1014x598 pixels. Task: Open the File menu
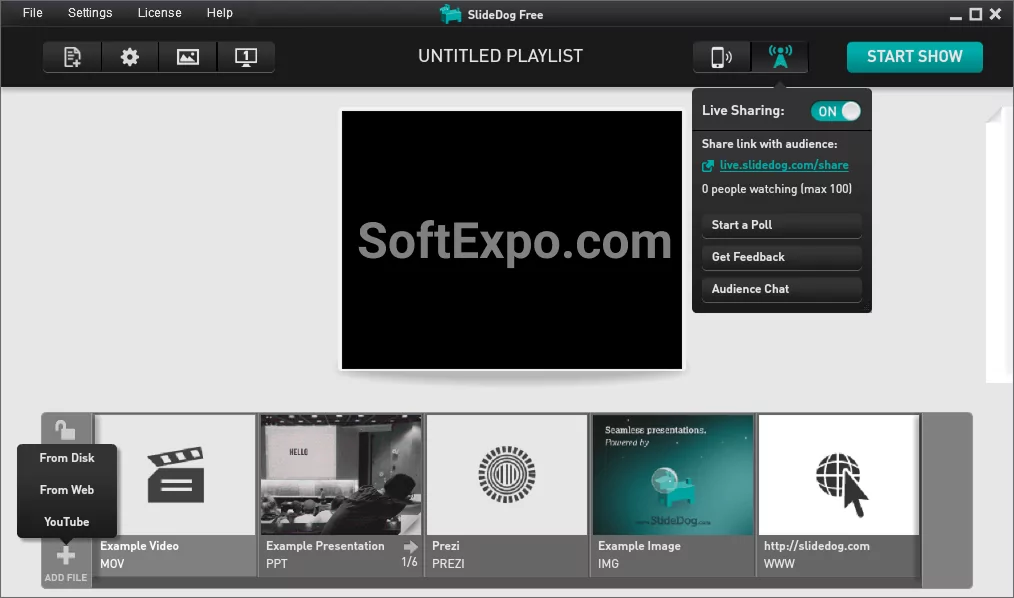tap(33, 13)
